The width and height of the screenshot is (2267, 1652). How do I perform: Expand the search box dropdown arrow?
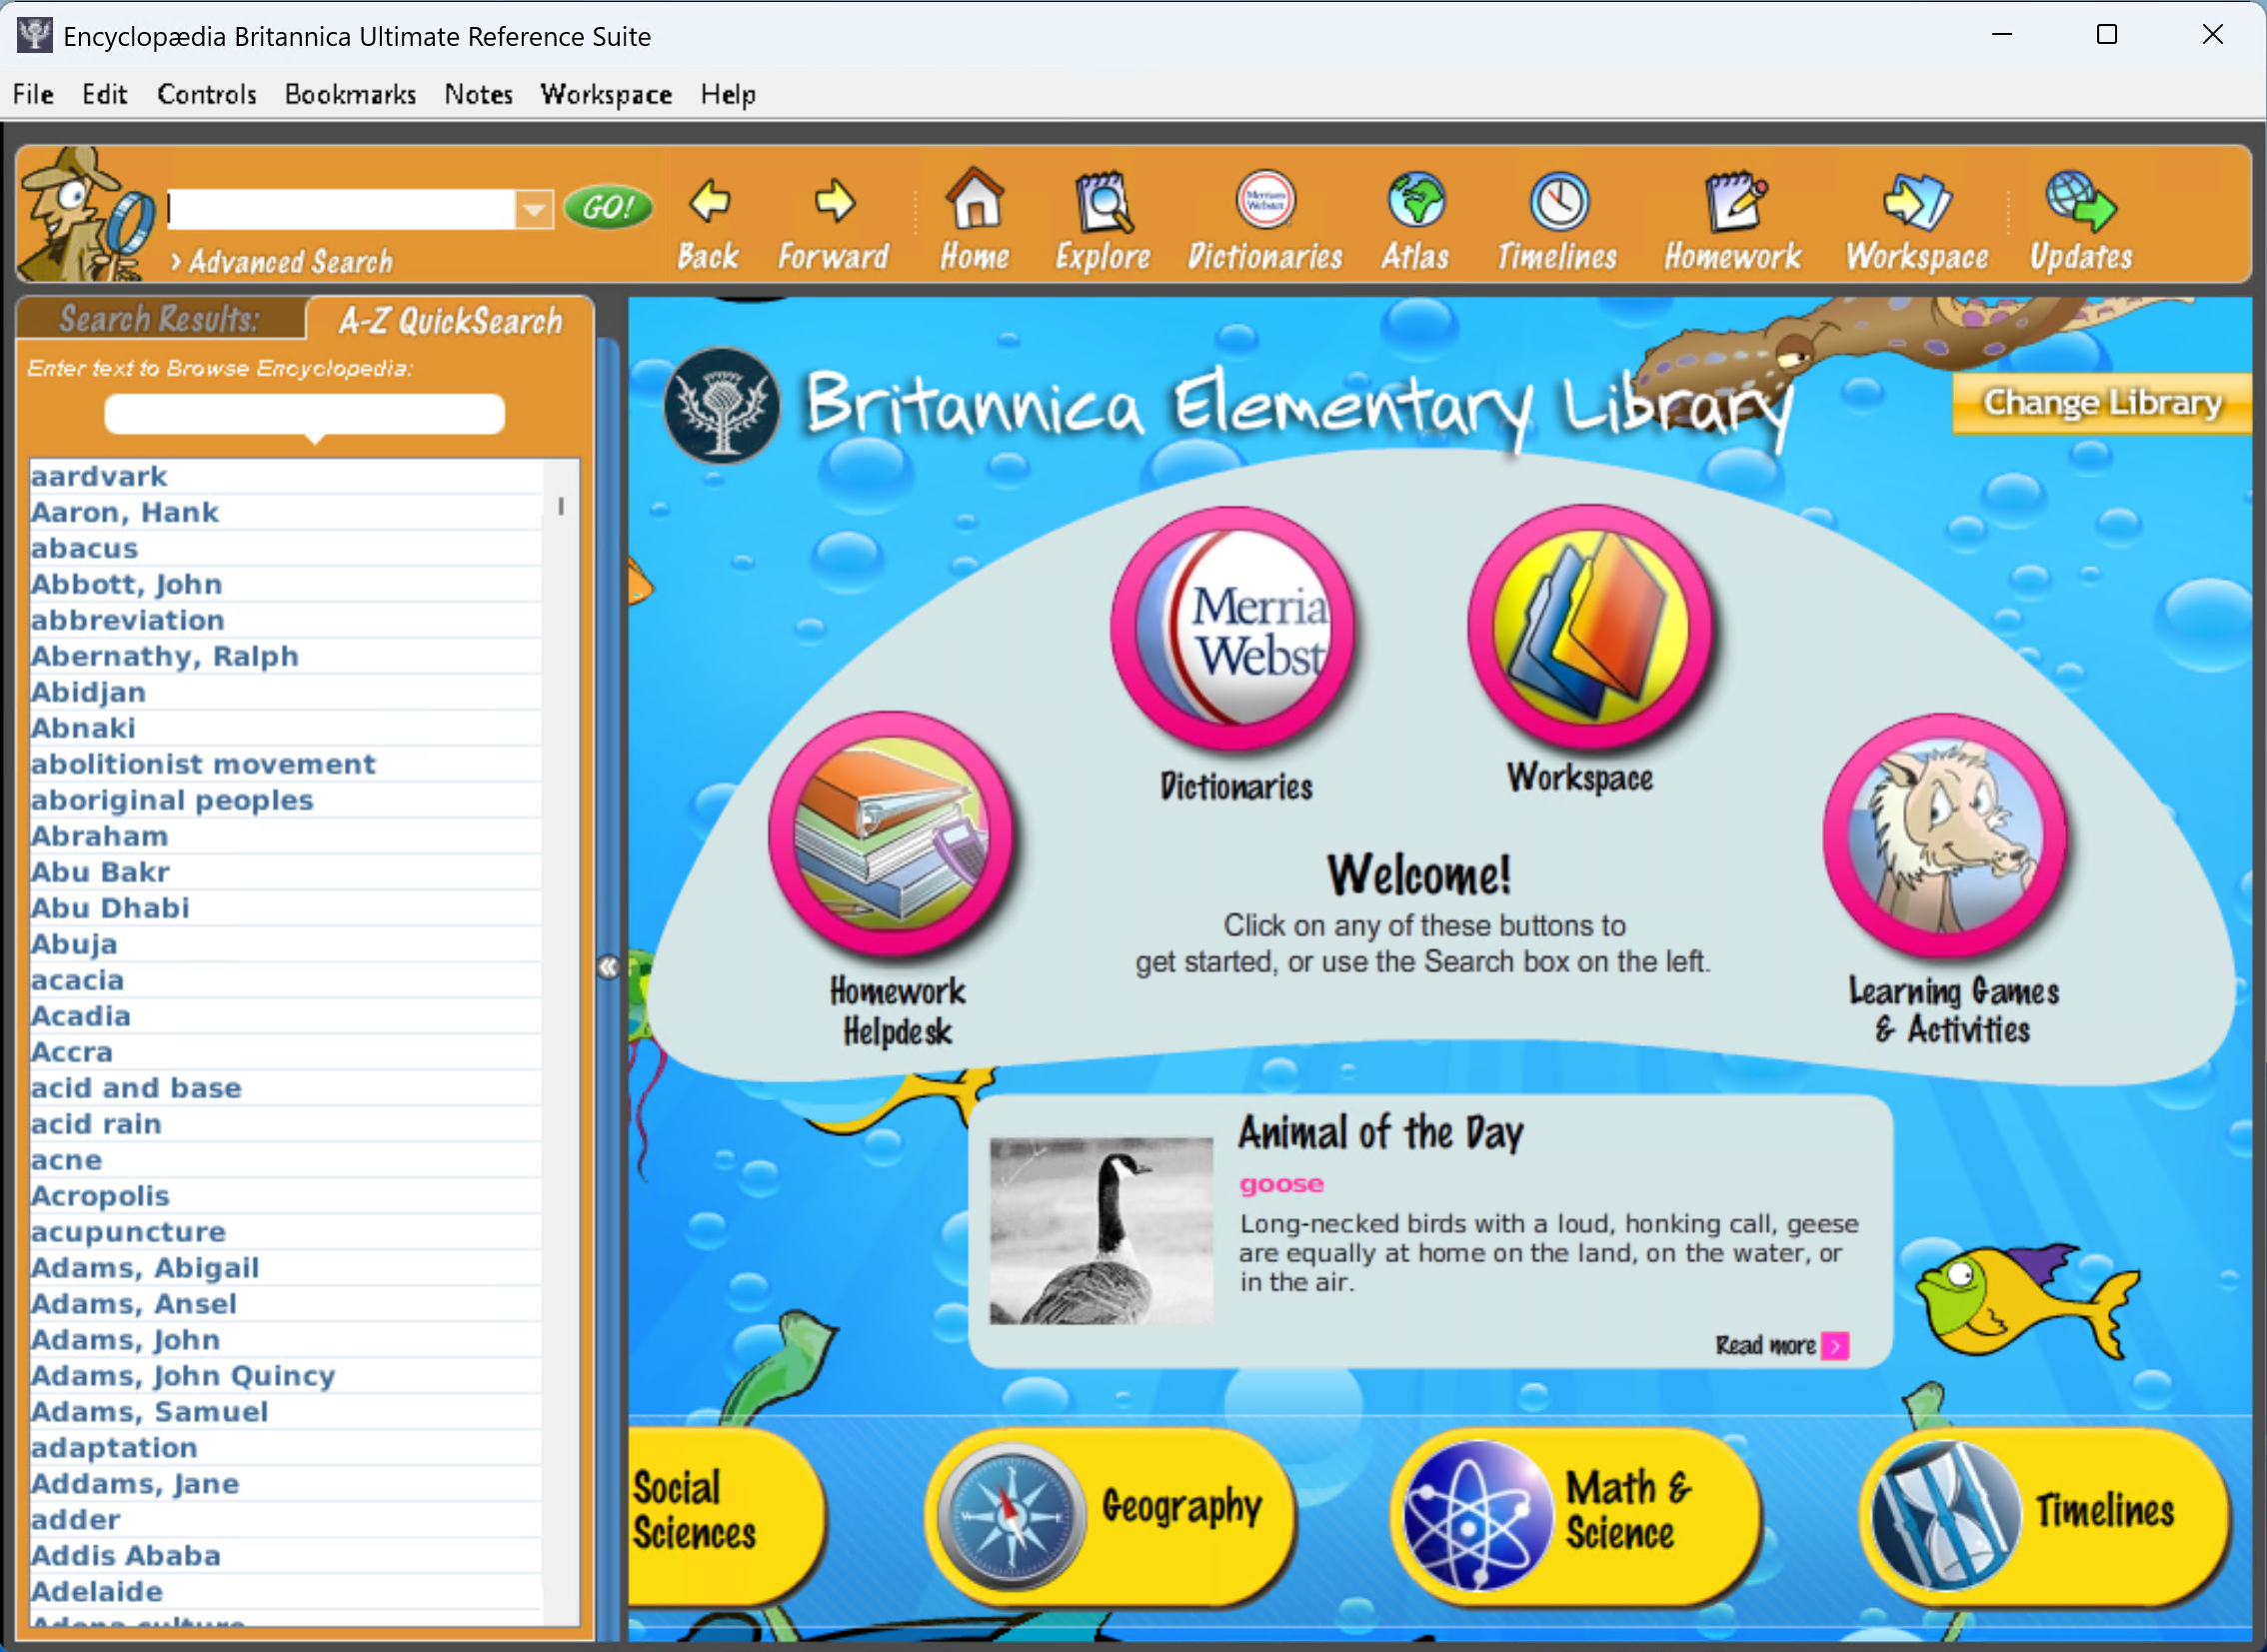[x=535, y=209]
